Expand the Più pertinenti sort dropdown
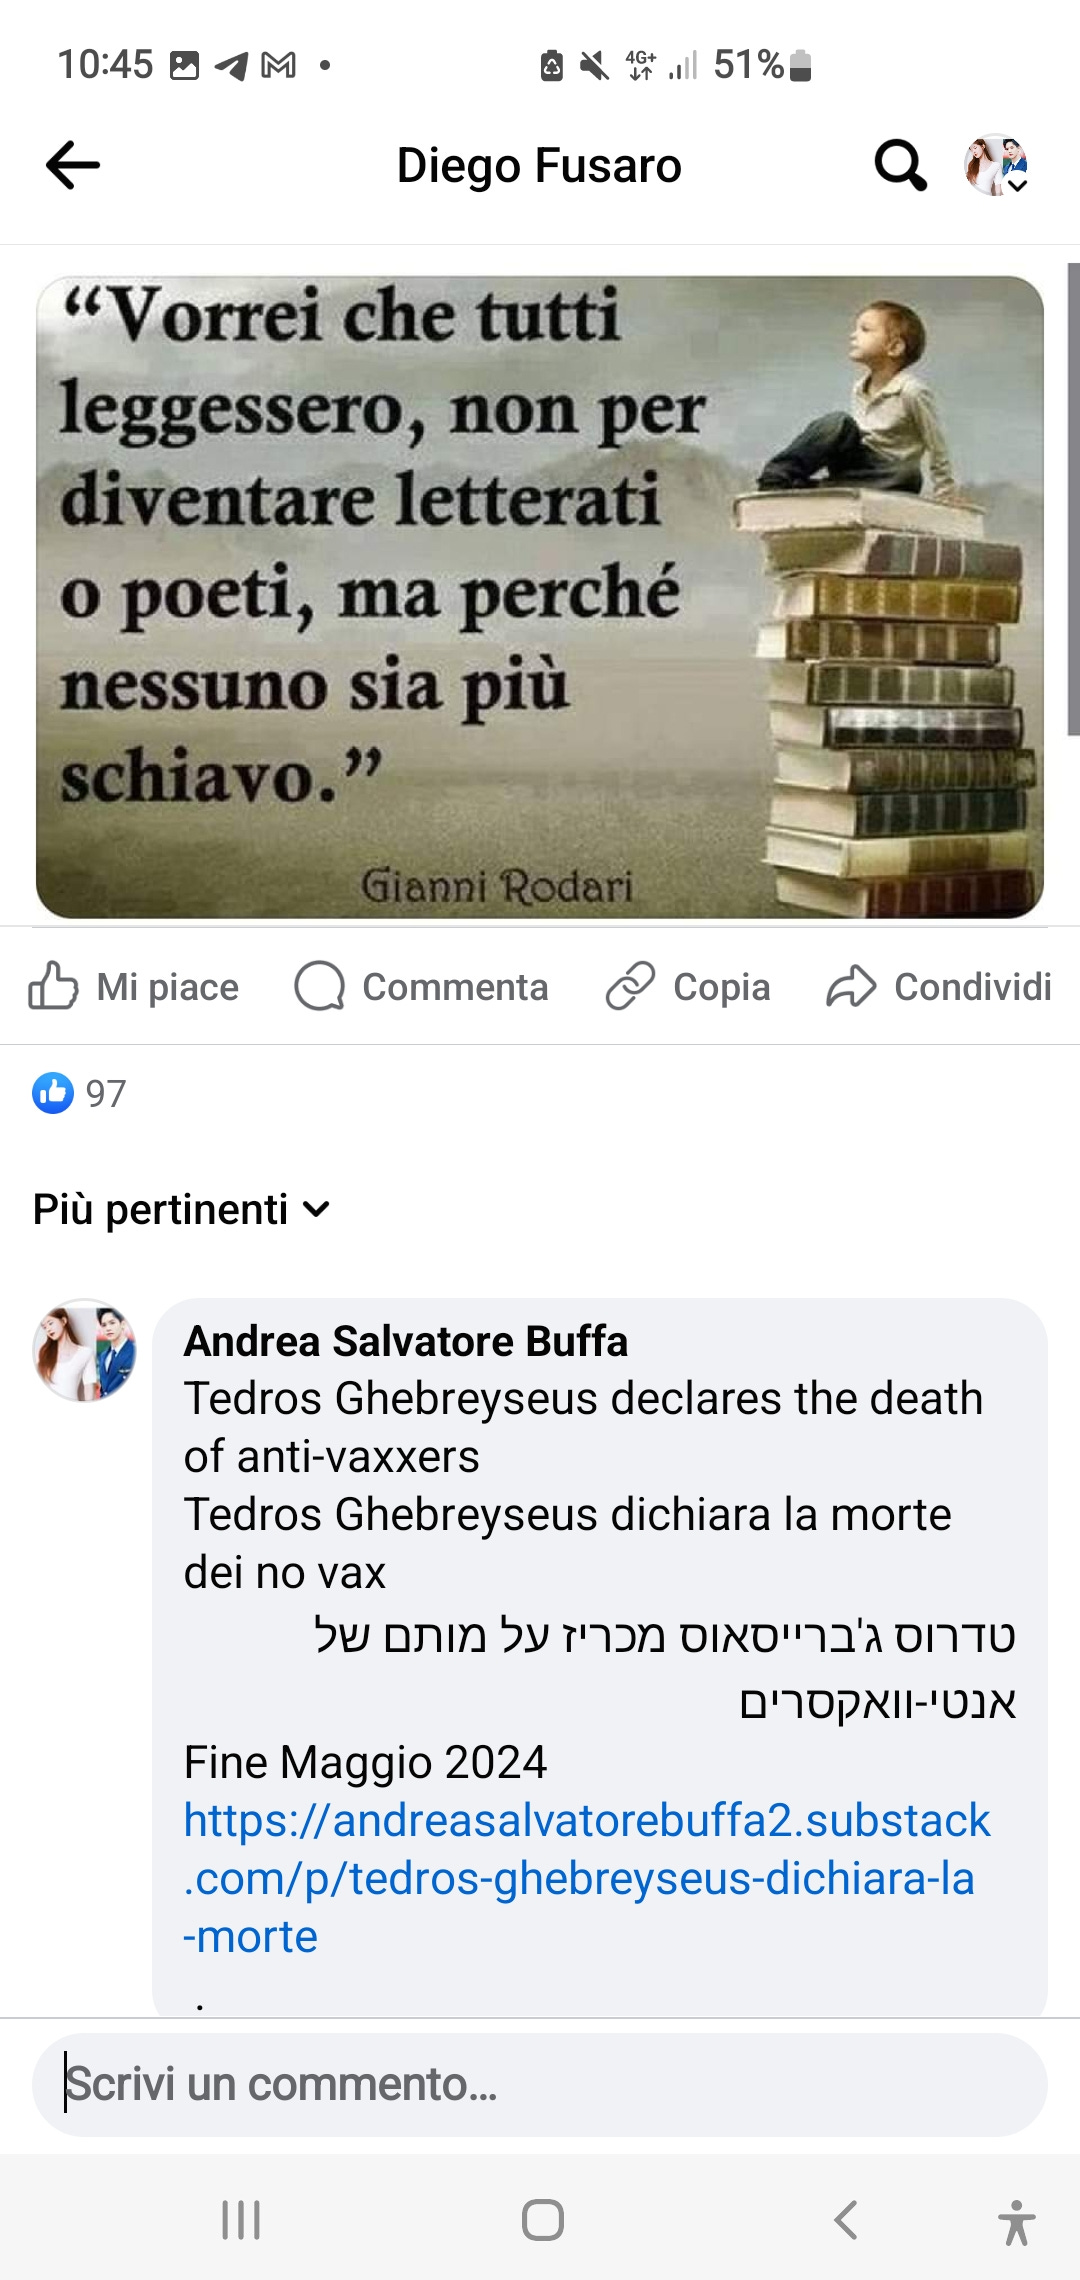 click(181, 1209)
